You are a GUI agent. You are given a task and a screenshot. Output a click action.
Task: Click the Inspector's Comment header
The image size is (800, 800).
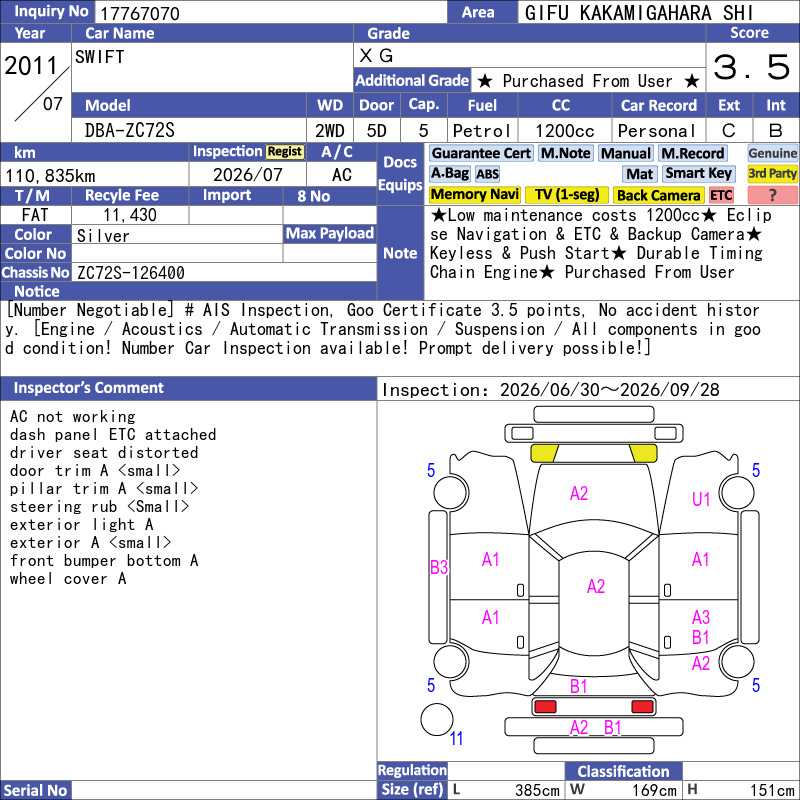pyautogui.click(x=88, y=388)
